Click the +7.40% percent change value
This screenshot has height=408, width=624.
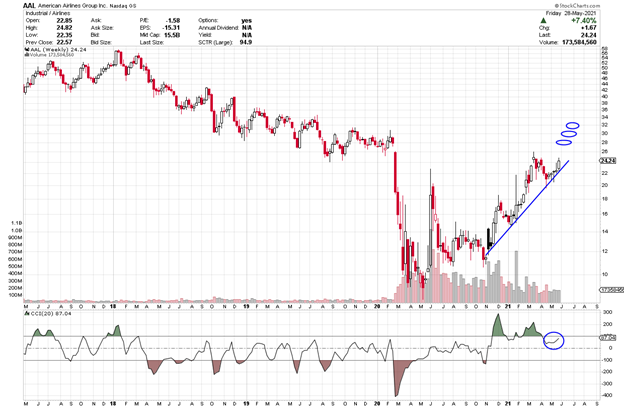click(x=584, y=20)
